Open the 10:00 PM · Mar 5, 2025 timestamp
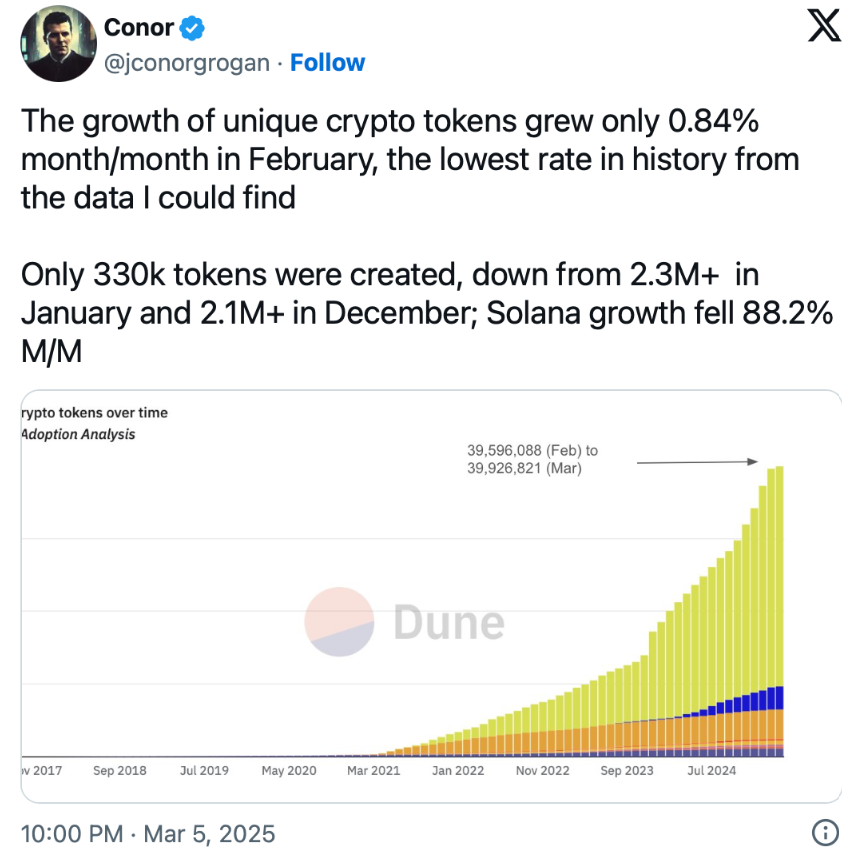 [x=148, y=833]
